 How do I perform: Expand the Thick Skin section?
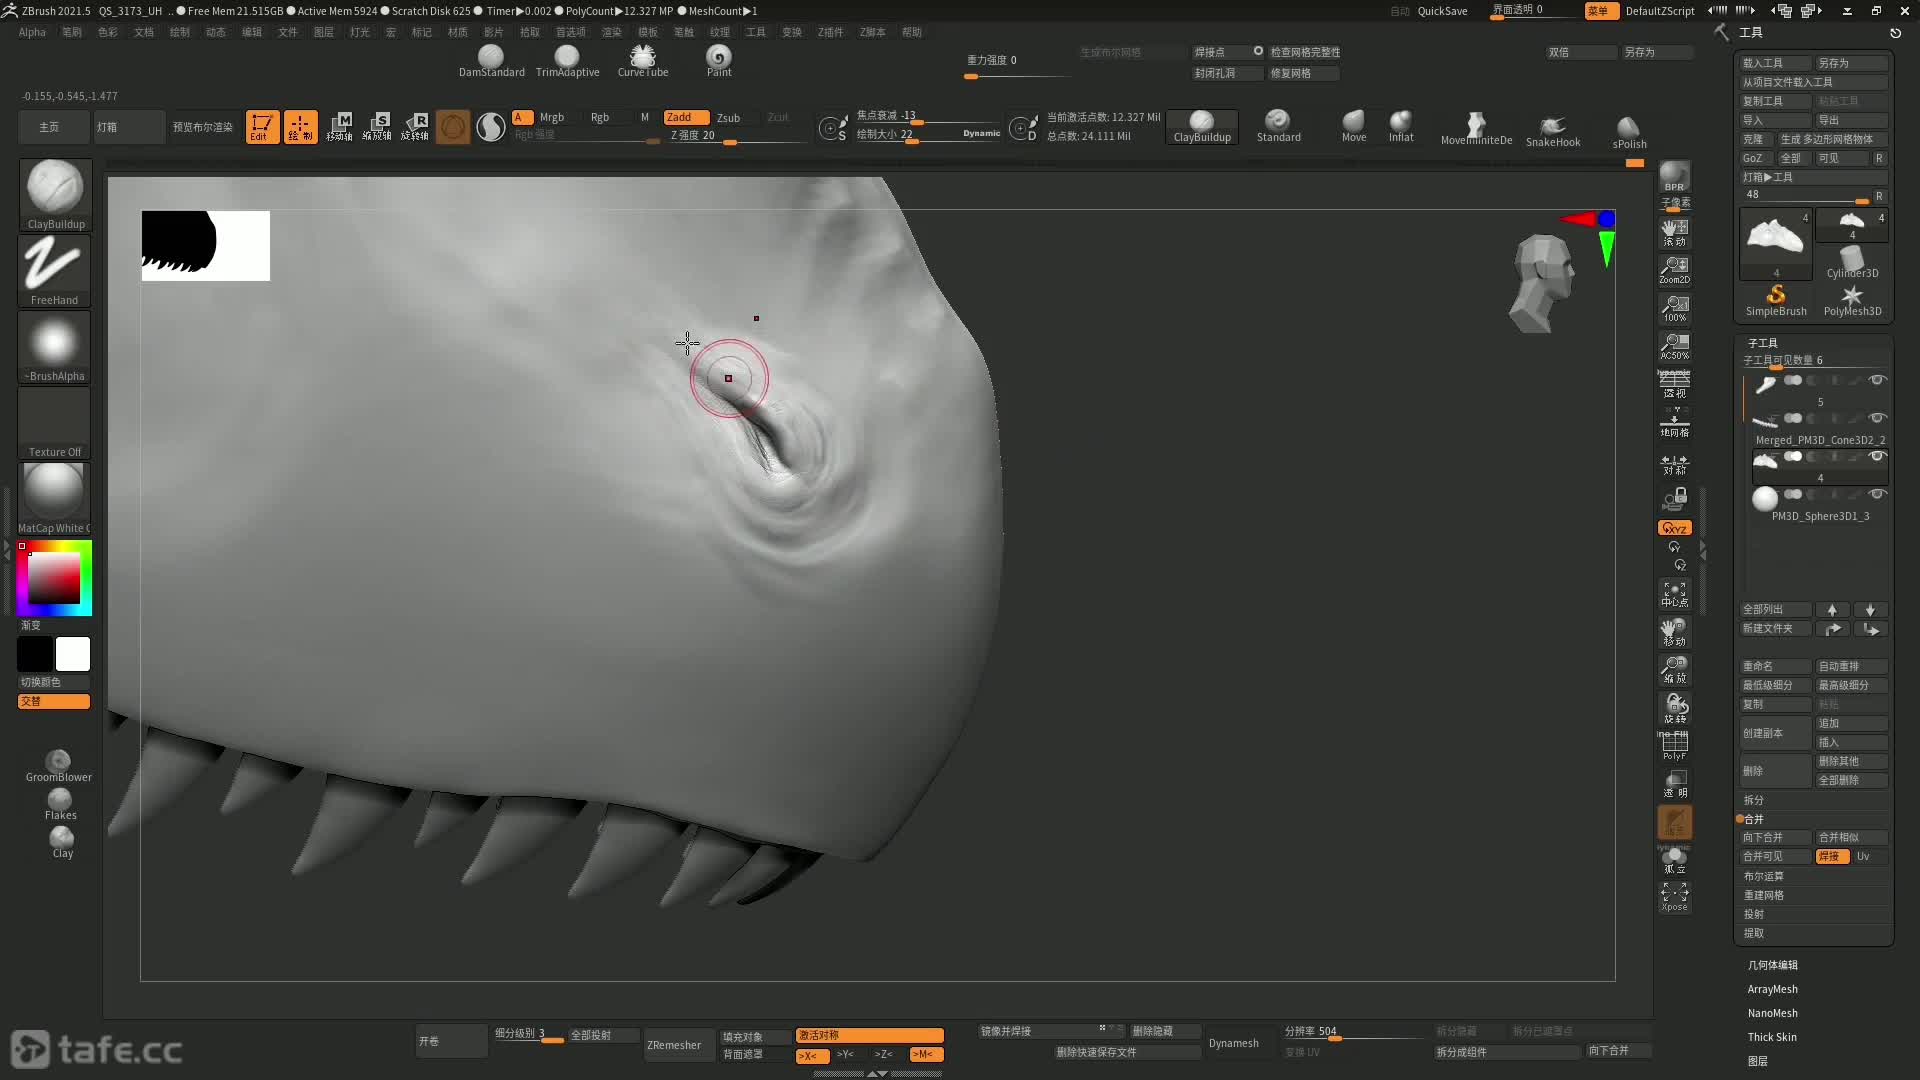[x=1772, y=1037]
